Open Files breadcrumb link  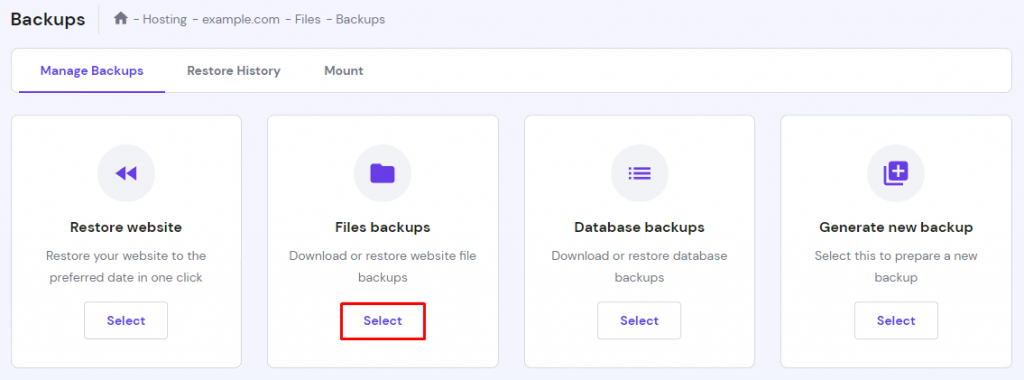coord(308,20)
